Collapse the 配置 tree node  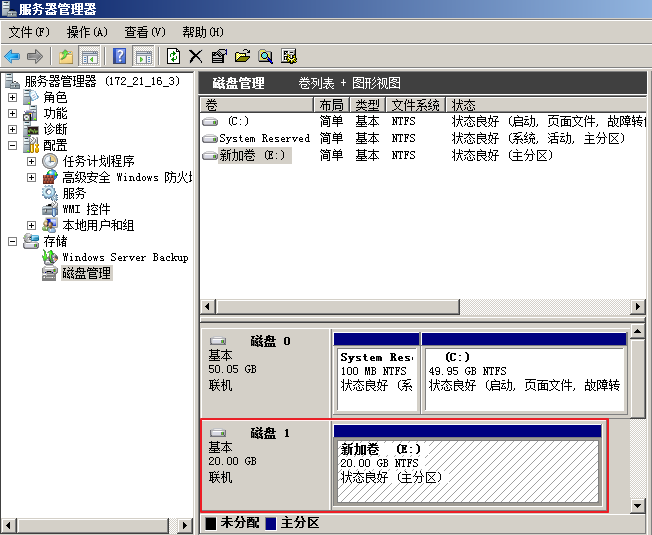[12, 145]
